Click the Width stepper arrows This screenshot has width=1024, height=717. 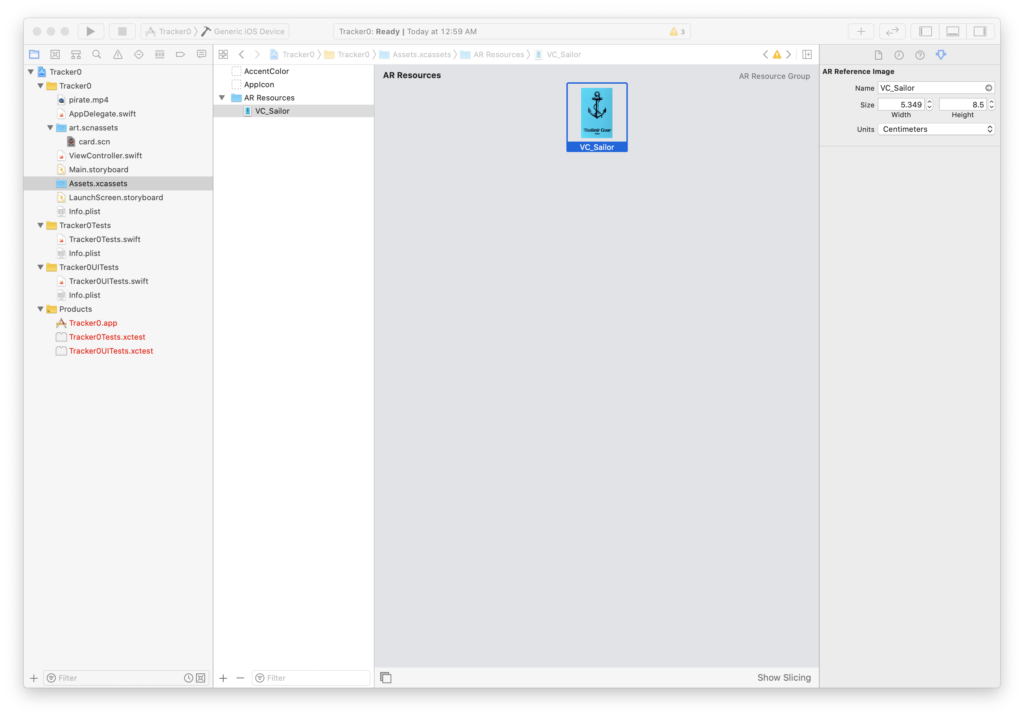click(929, 104)
